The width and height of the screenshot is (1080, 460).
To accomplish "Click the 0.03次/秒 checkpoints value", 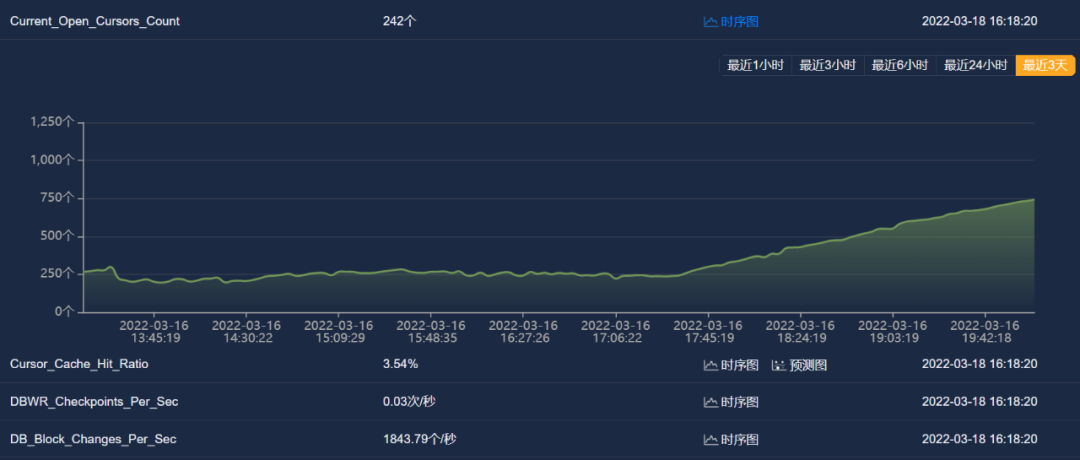I will tap(409, 401).
